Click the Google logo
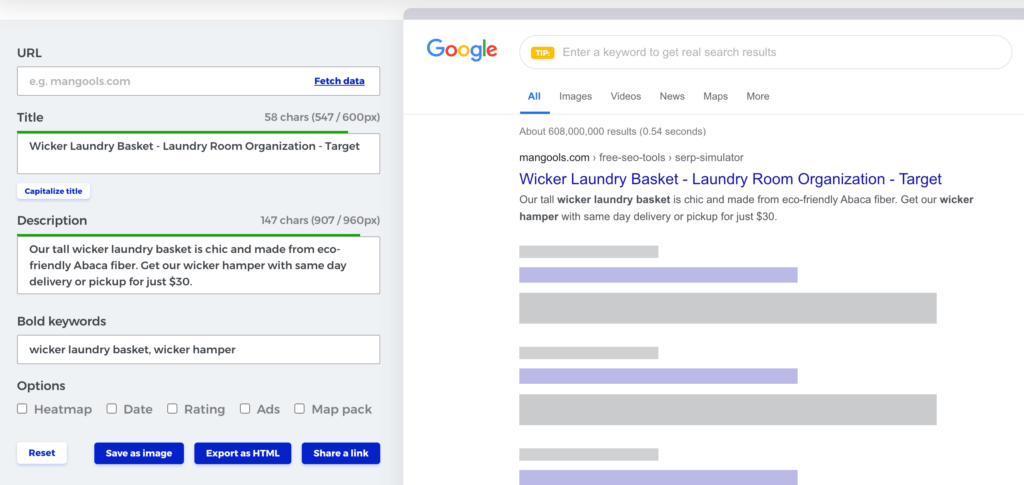Viewport: 1024px width, 485px height. [x=462, y=50]
